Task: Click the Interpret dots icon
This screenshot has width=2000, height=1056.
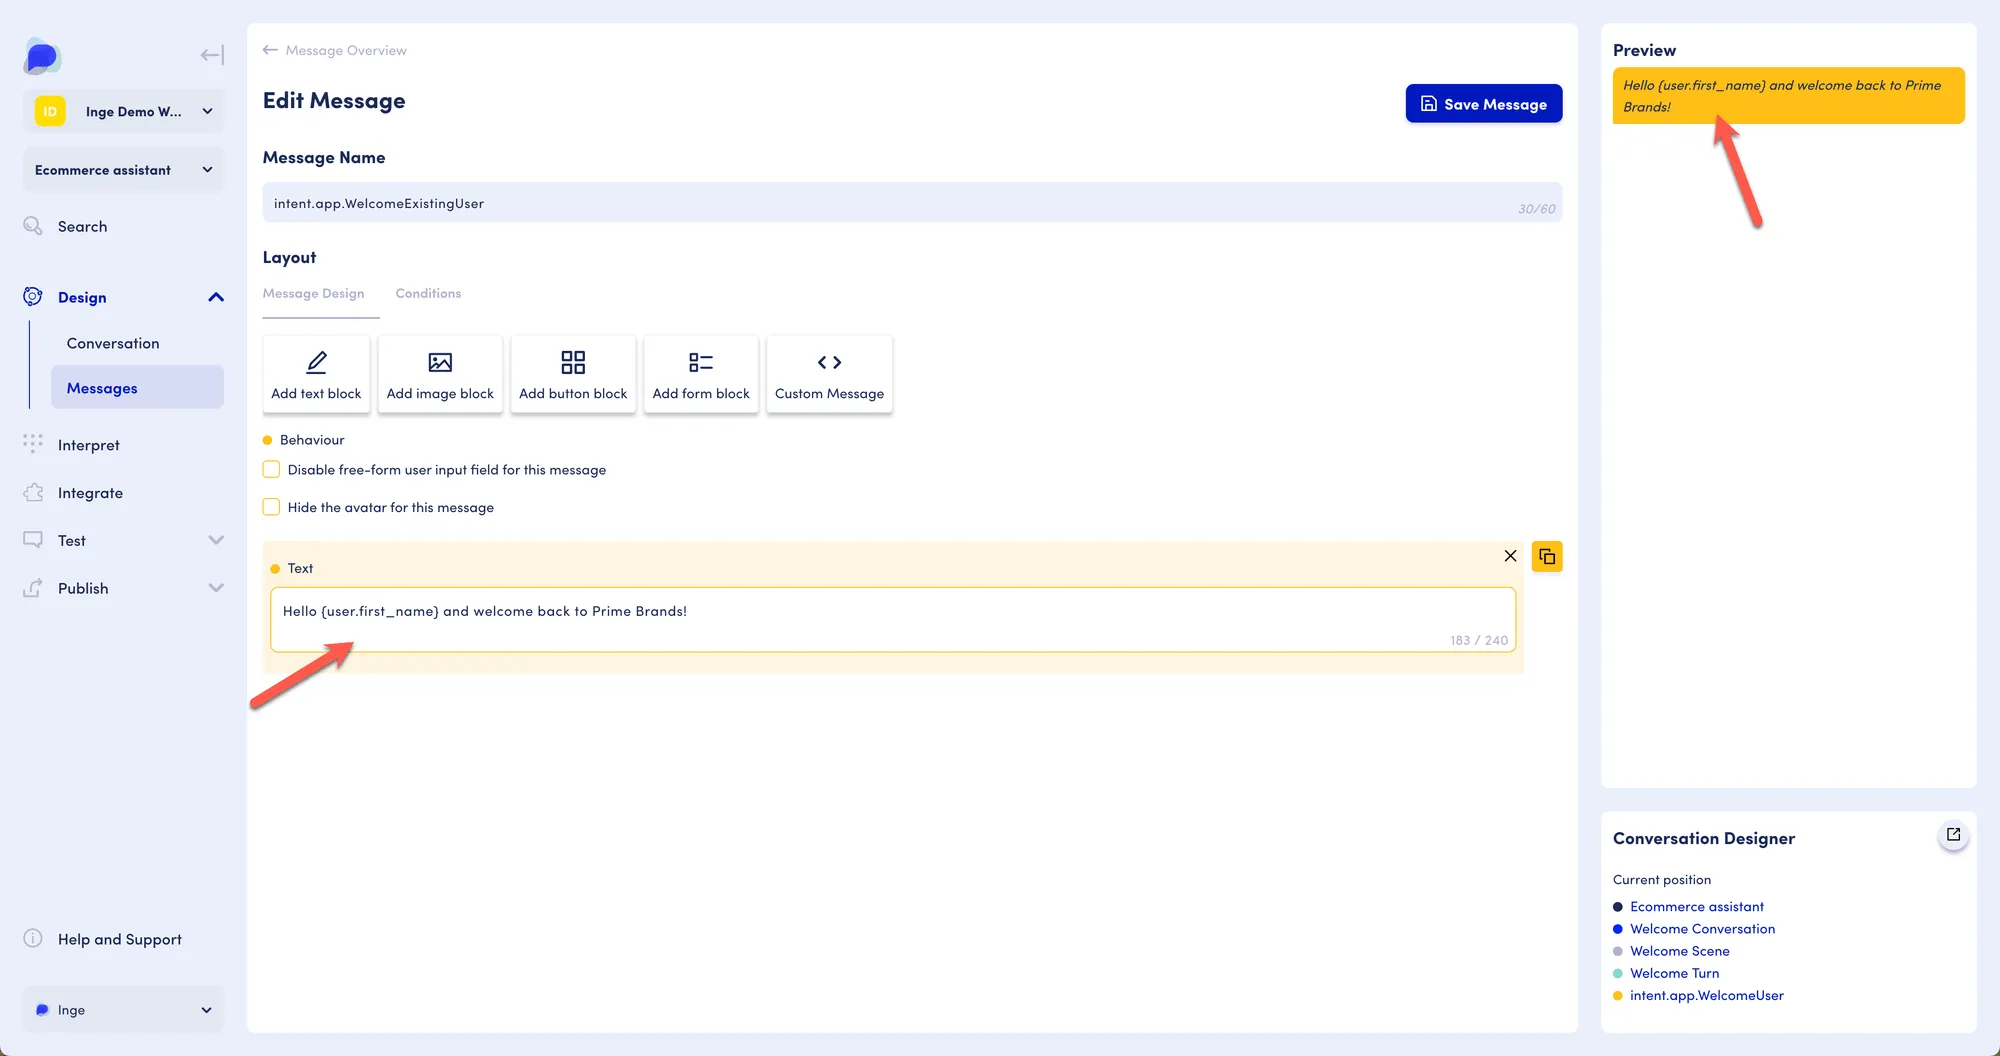Action: pyautogui.click(x=33, y=444)
